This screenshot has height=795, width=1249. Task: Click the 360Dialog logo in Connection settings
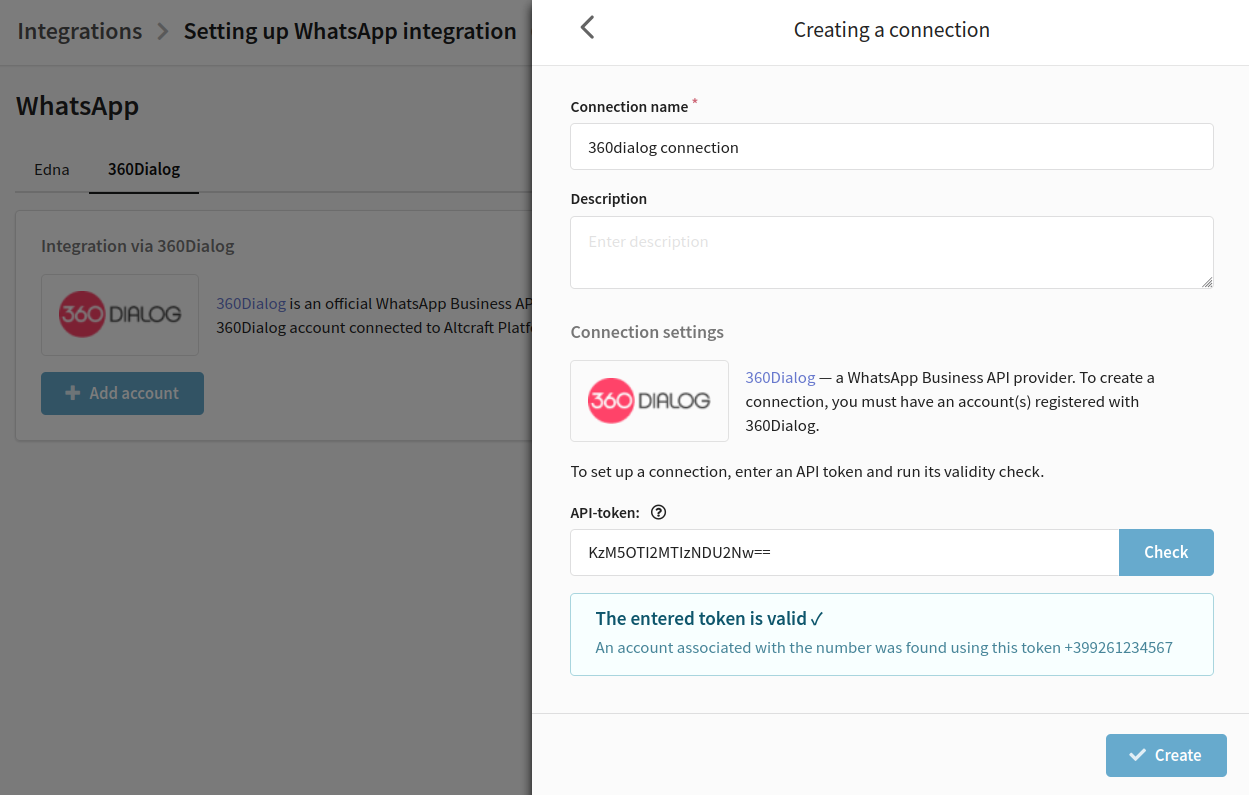pyautogui.click(x=649, y=401)
